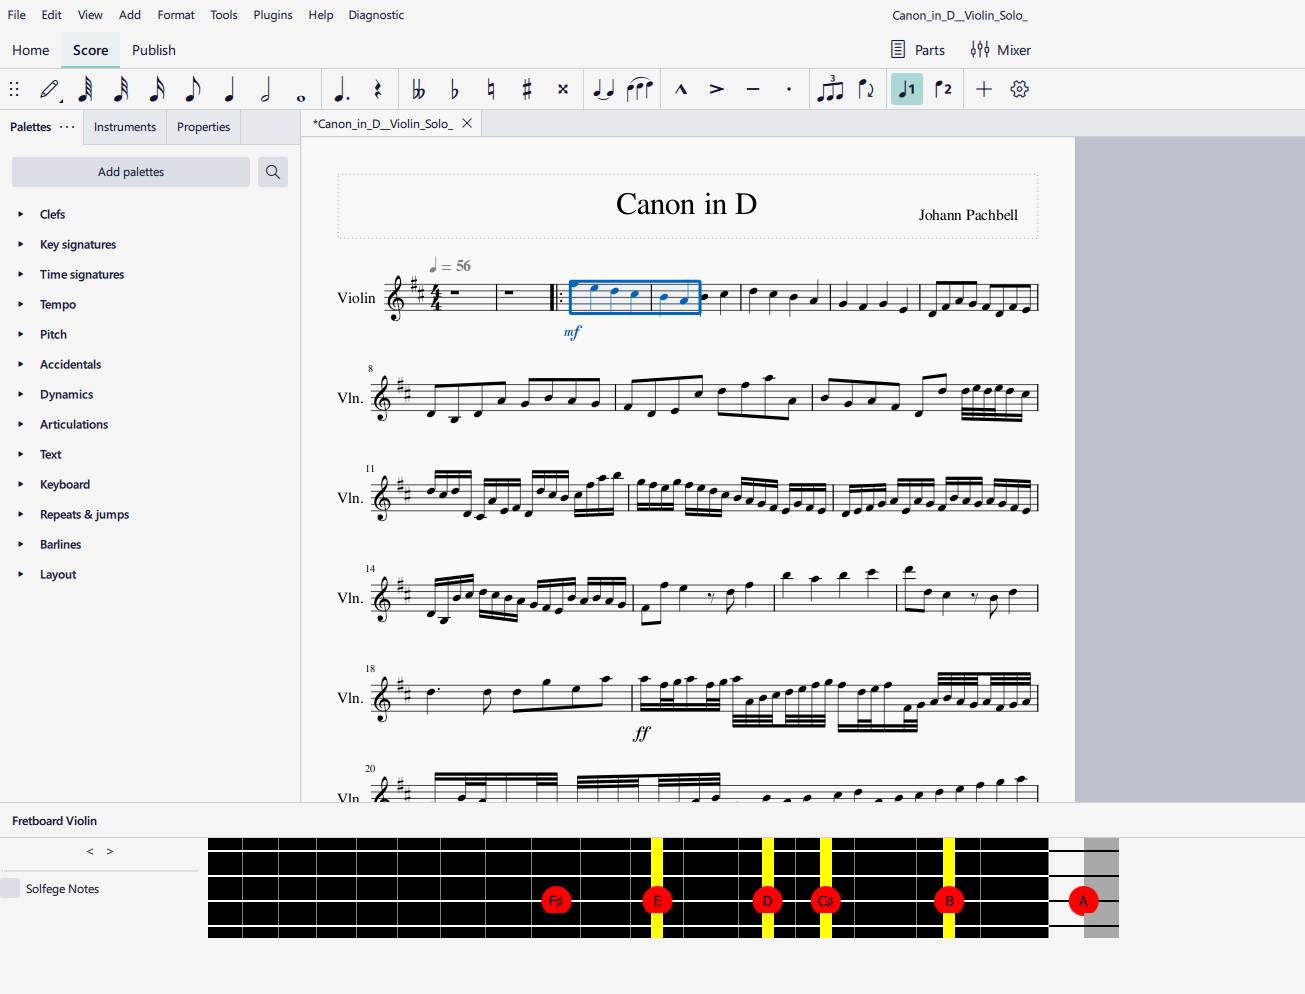Select 32nd note duration
This screenshot has height=994, width=1305.
[121, 89]
